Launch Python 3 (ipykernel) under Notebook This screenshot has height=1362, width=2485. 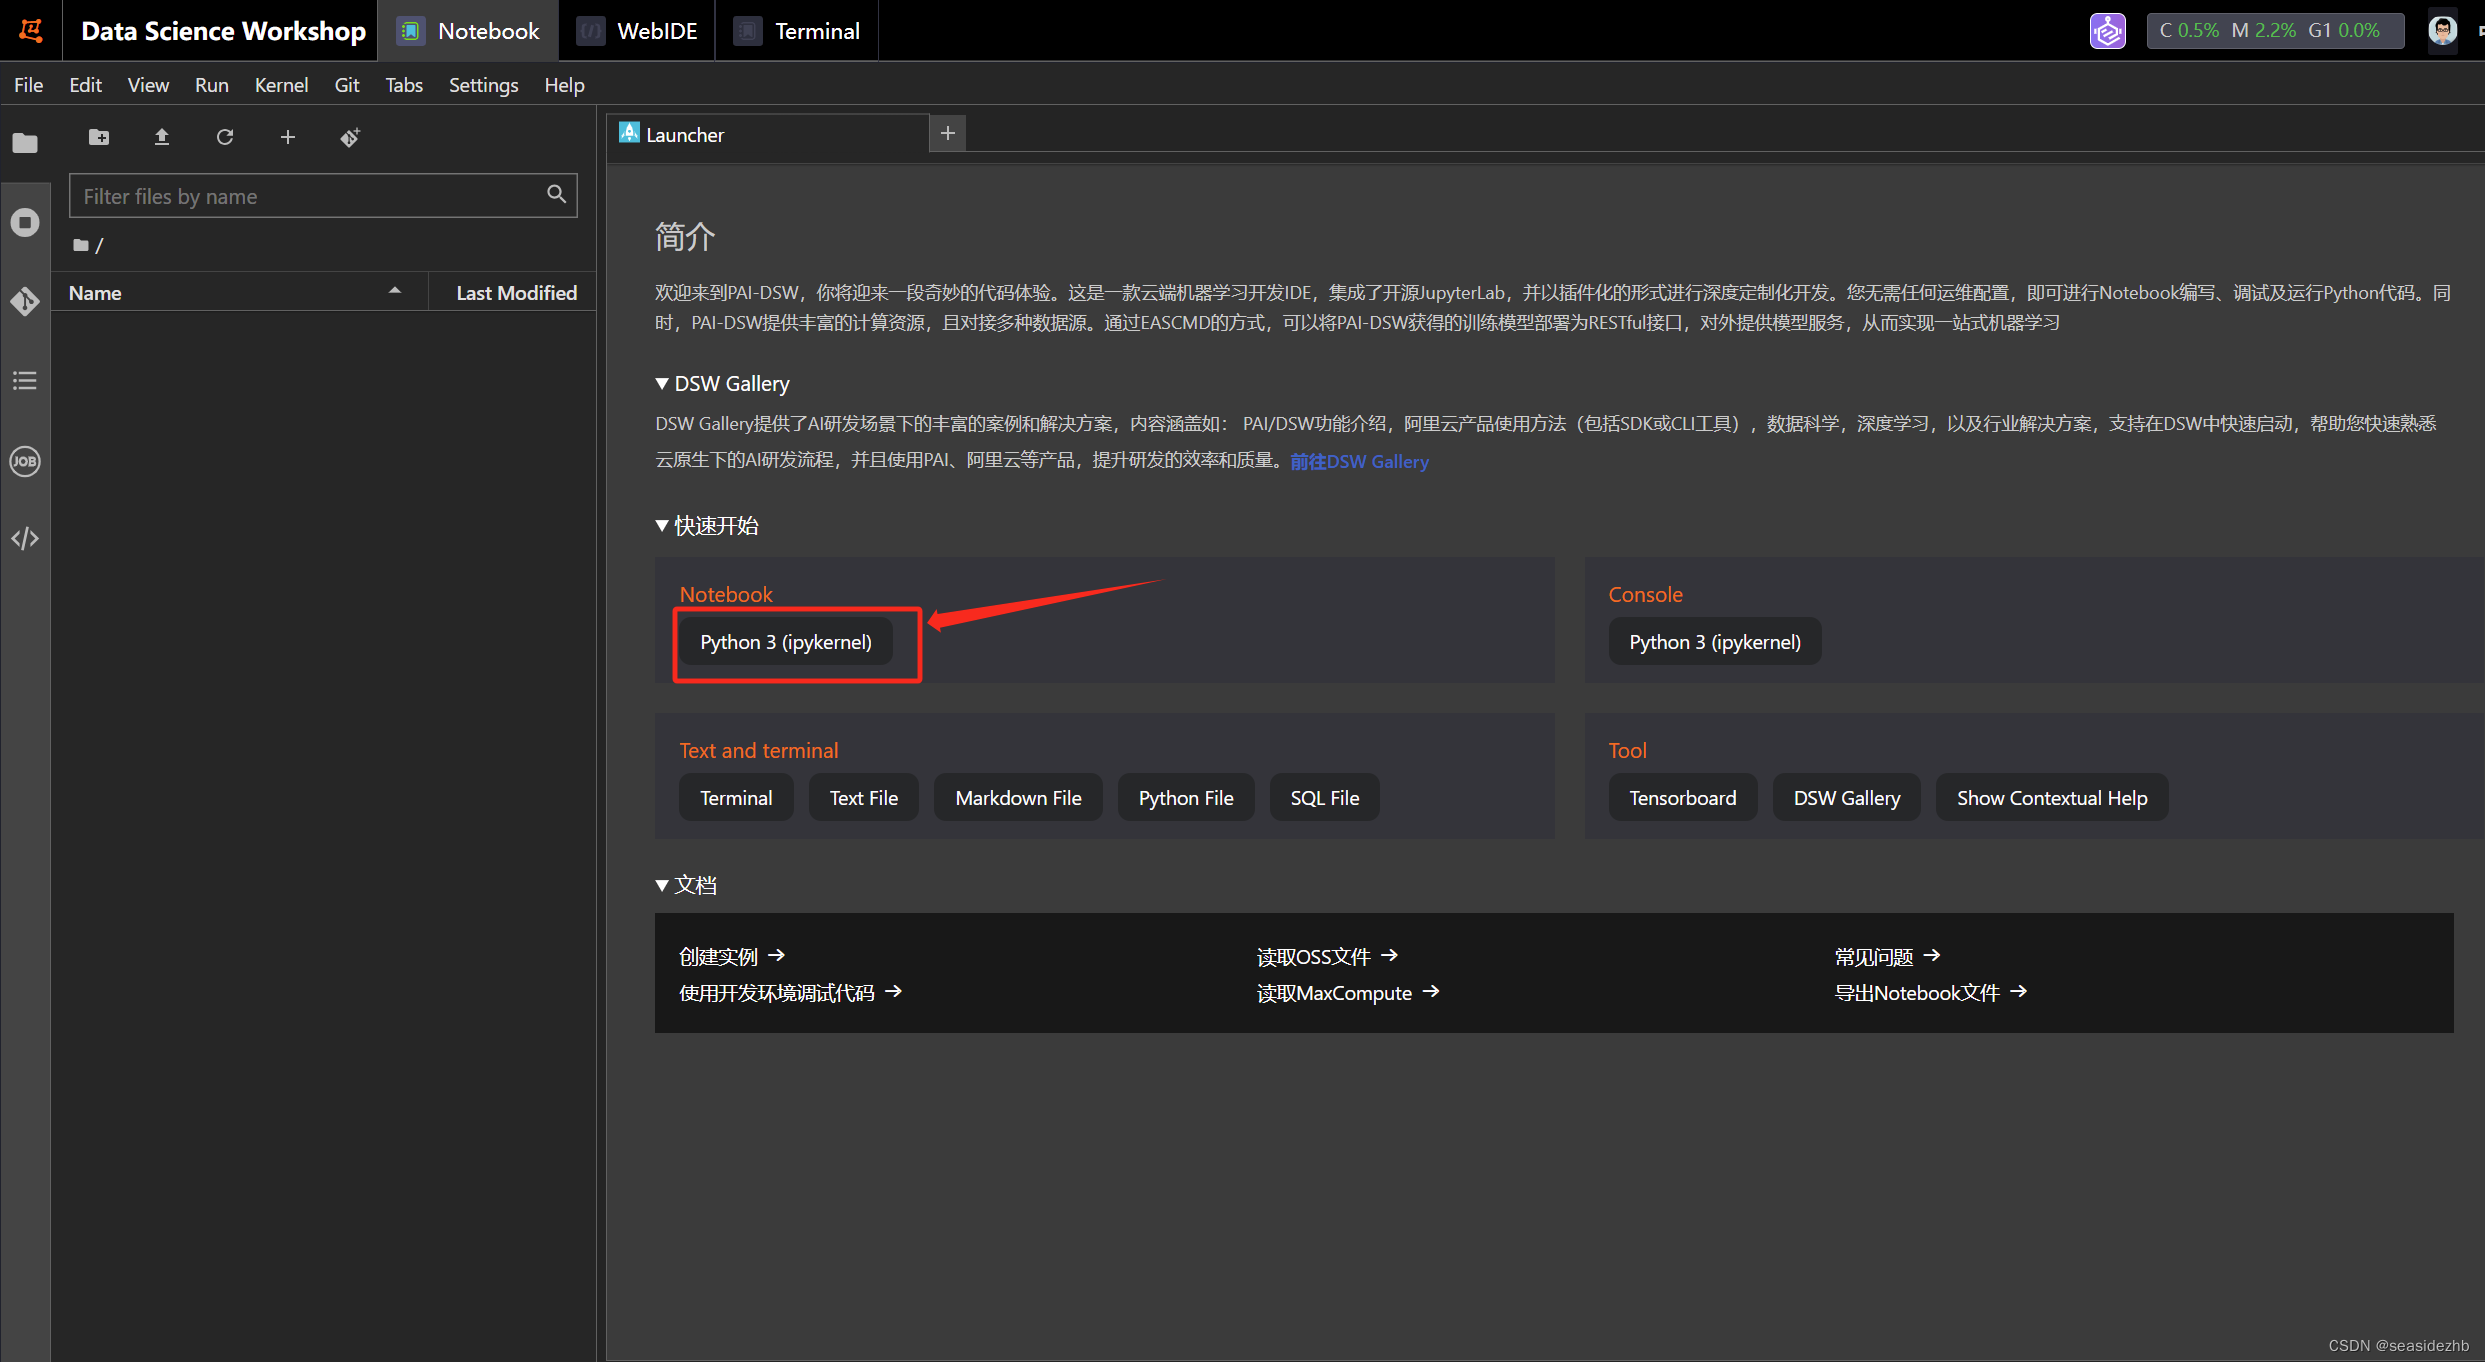[x=786, y=642]
